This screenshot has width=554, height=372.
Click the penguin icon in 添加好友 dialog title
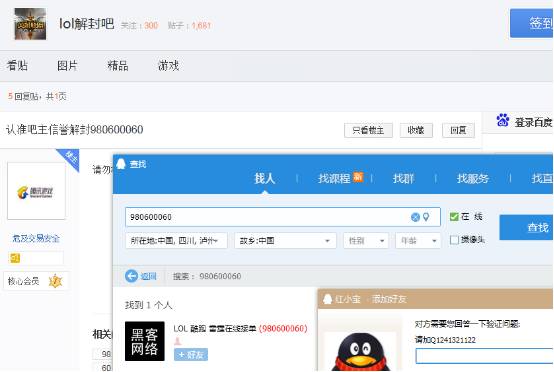point(328,299)
